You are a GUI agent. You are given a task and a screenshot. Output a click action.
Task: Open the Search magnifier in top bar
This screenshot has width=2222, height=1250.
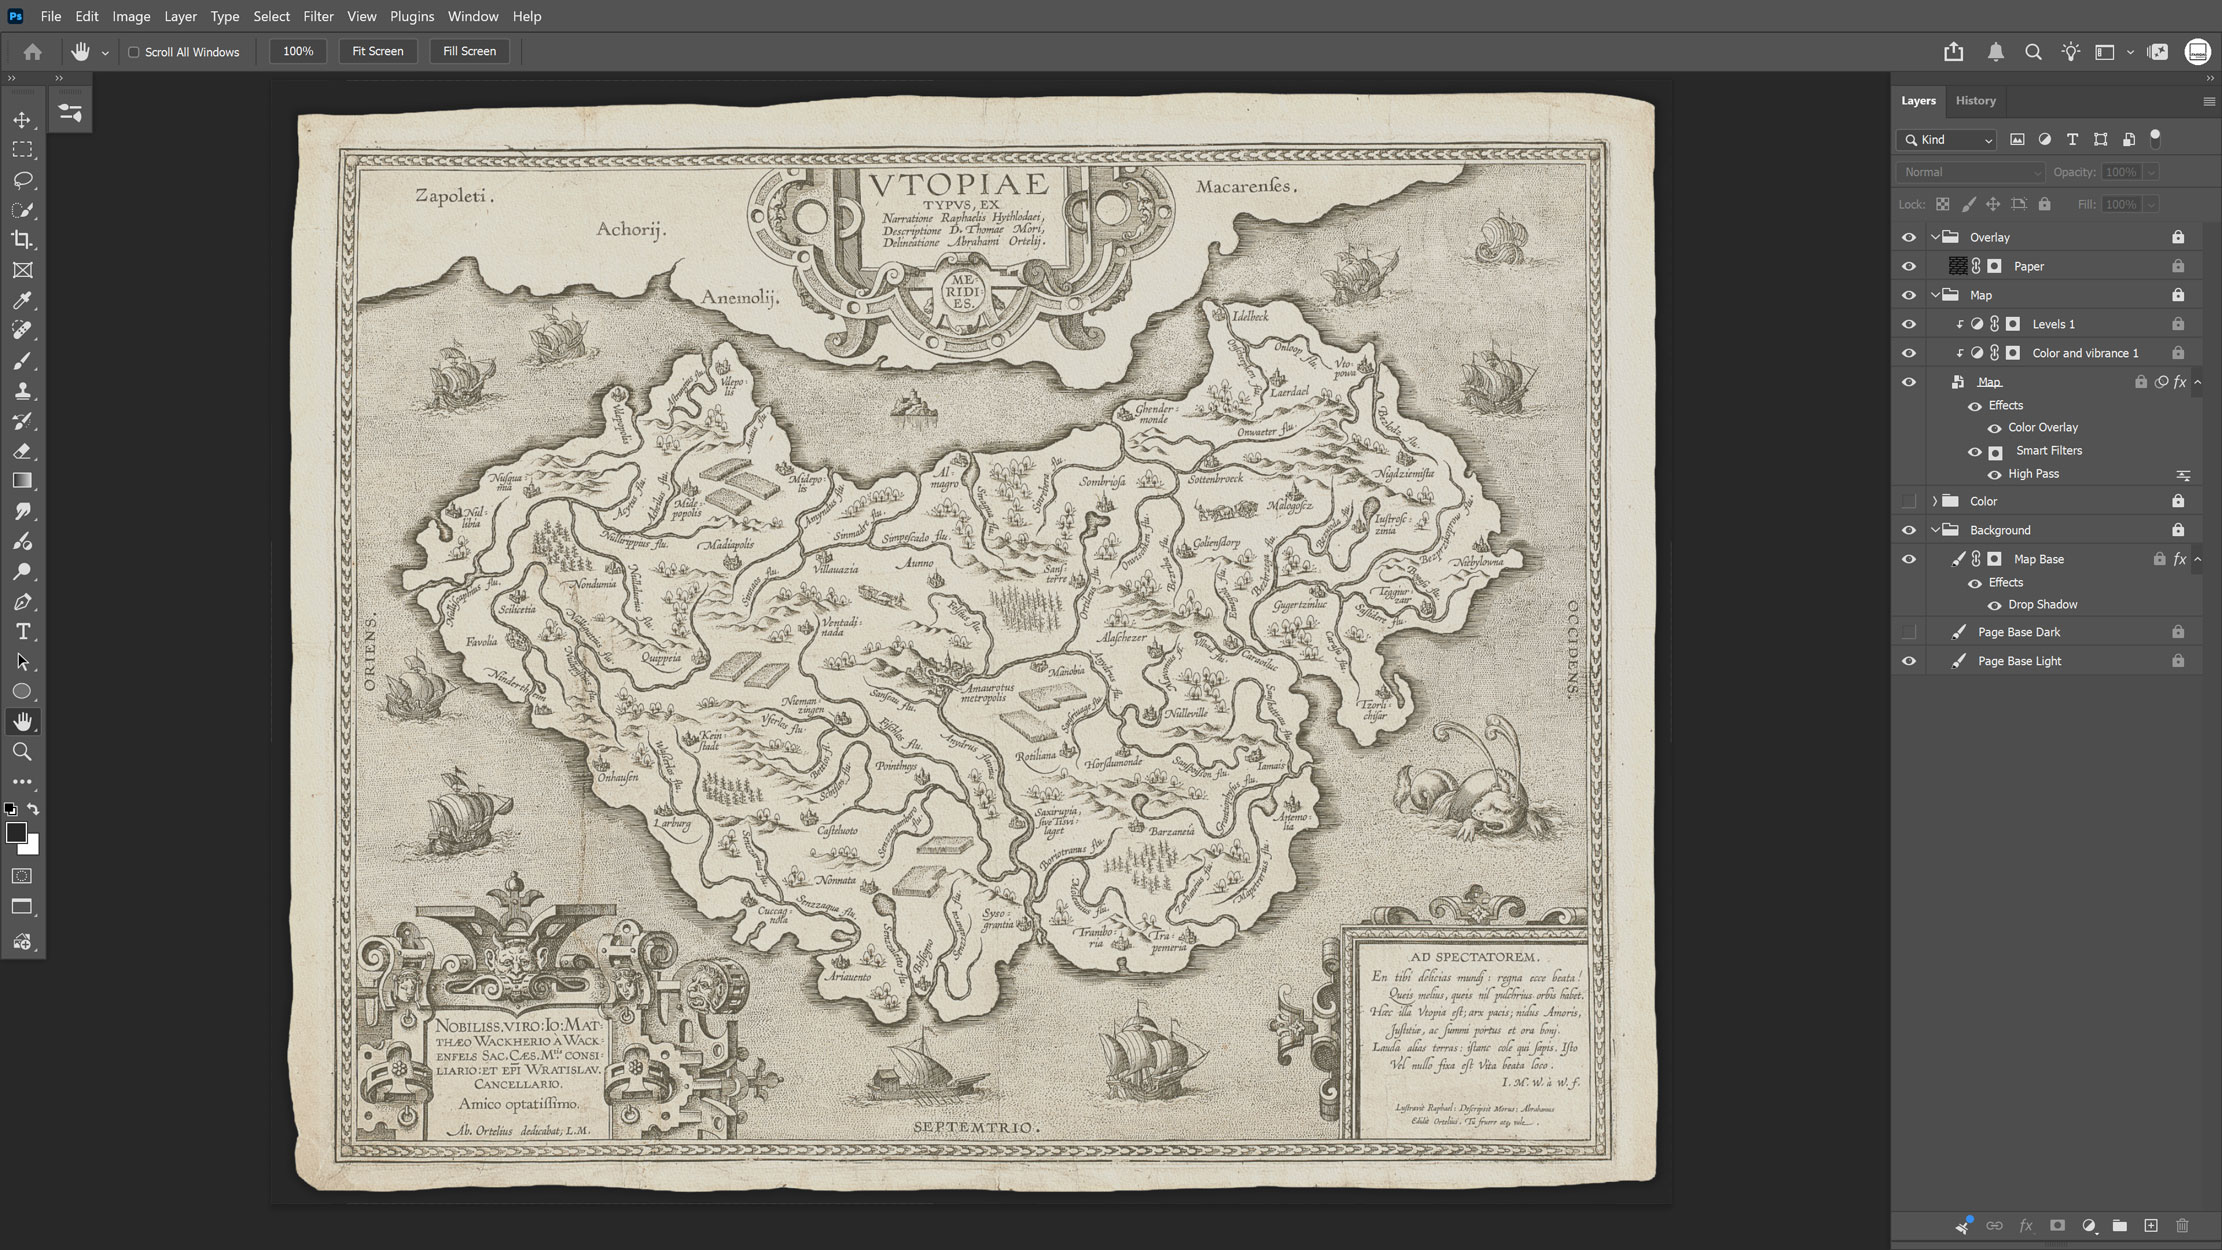[x=2033, y=52]
